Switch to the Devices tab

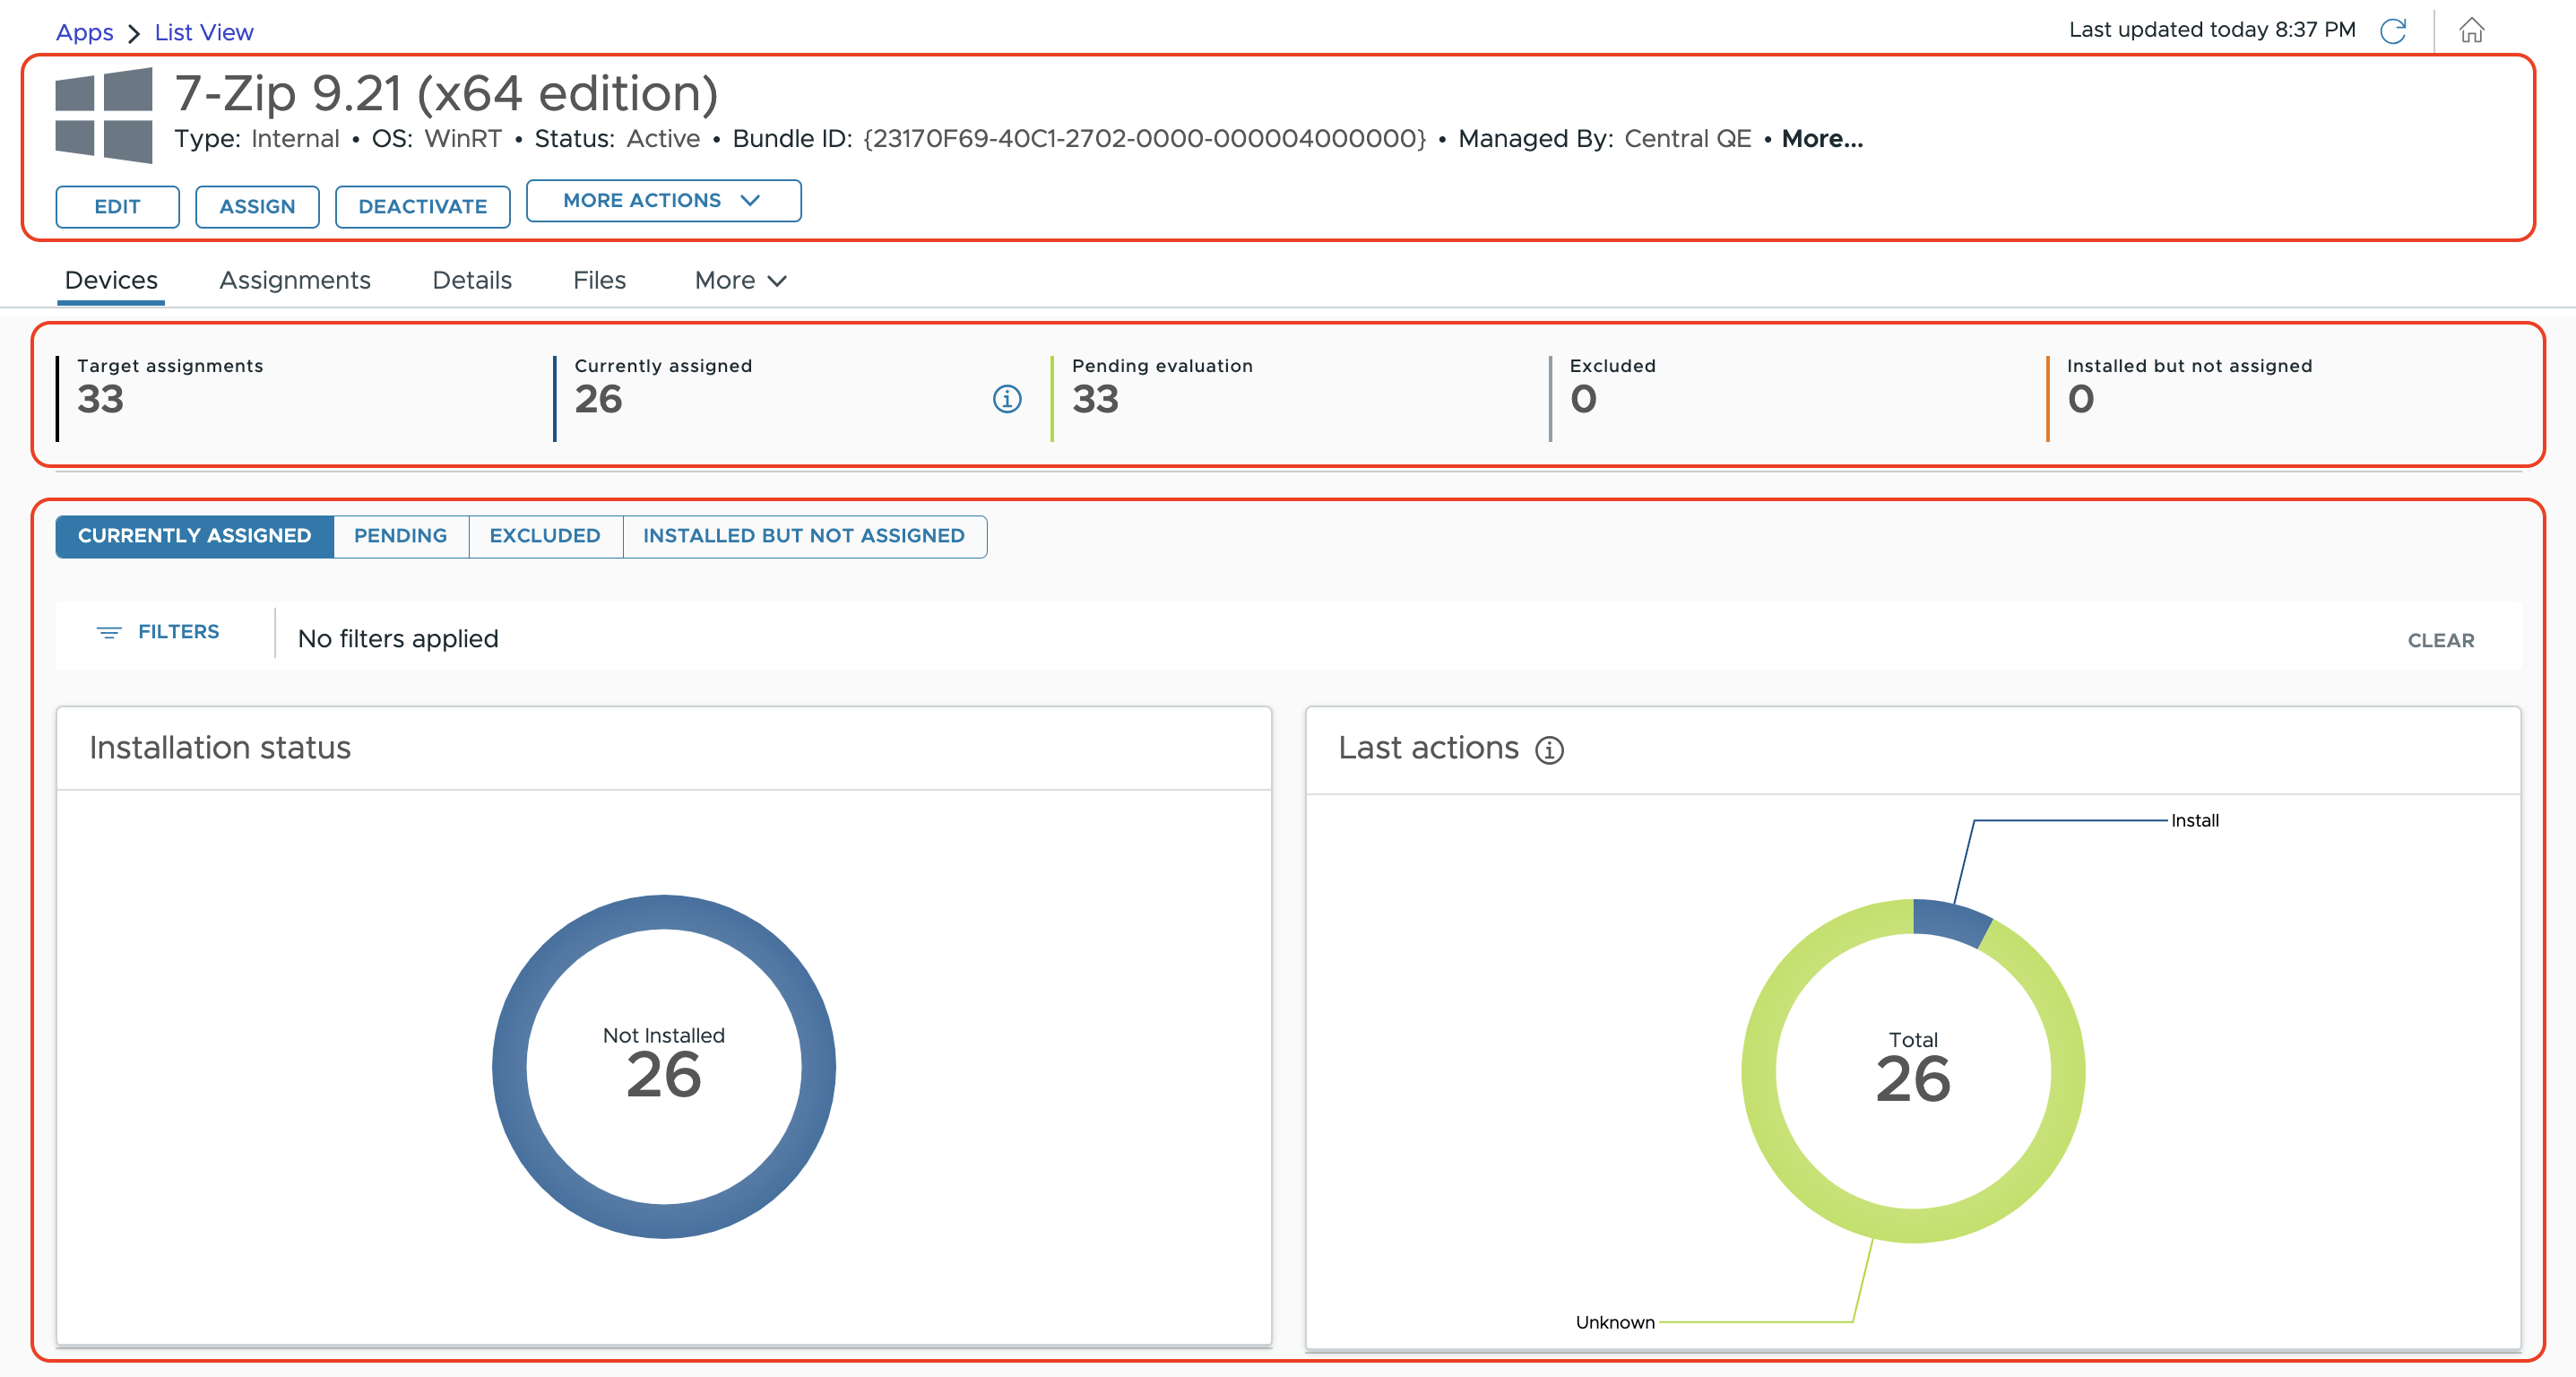coord(111,281)
